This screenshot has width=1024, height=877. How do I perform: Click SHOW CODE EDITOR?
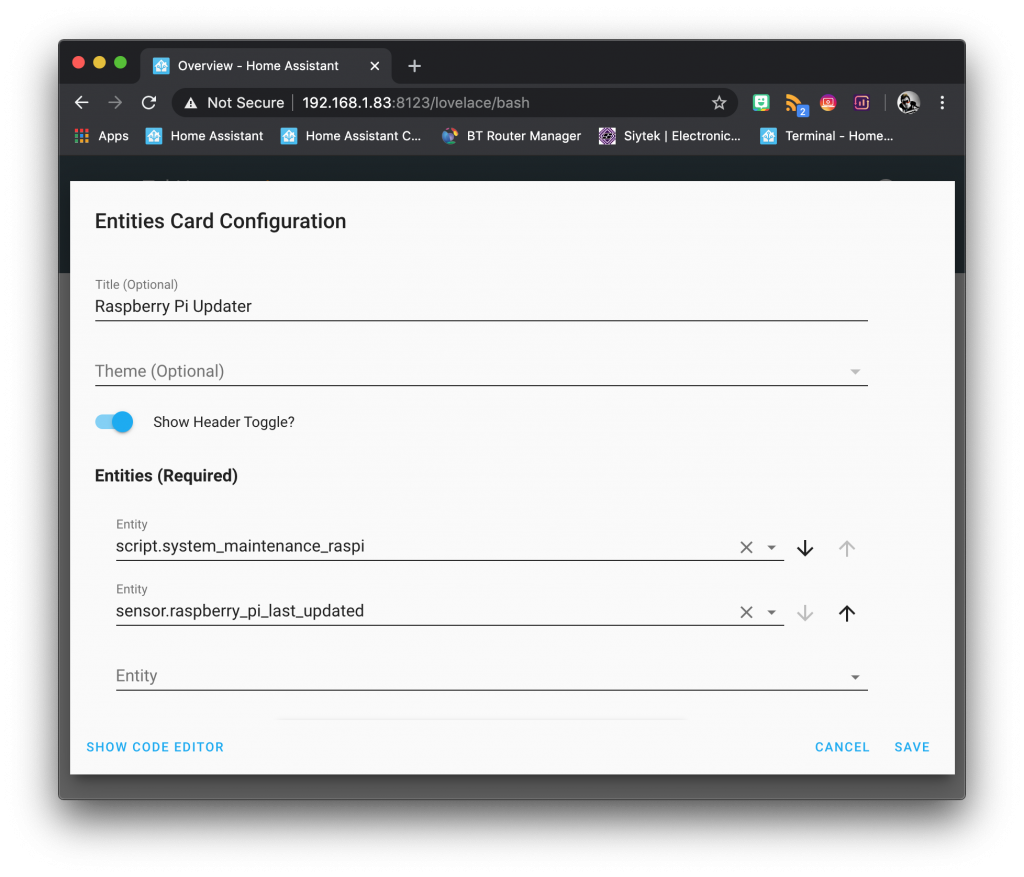[155, 747]
